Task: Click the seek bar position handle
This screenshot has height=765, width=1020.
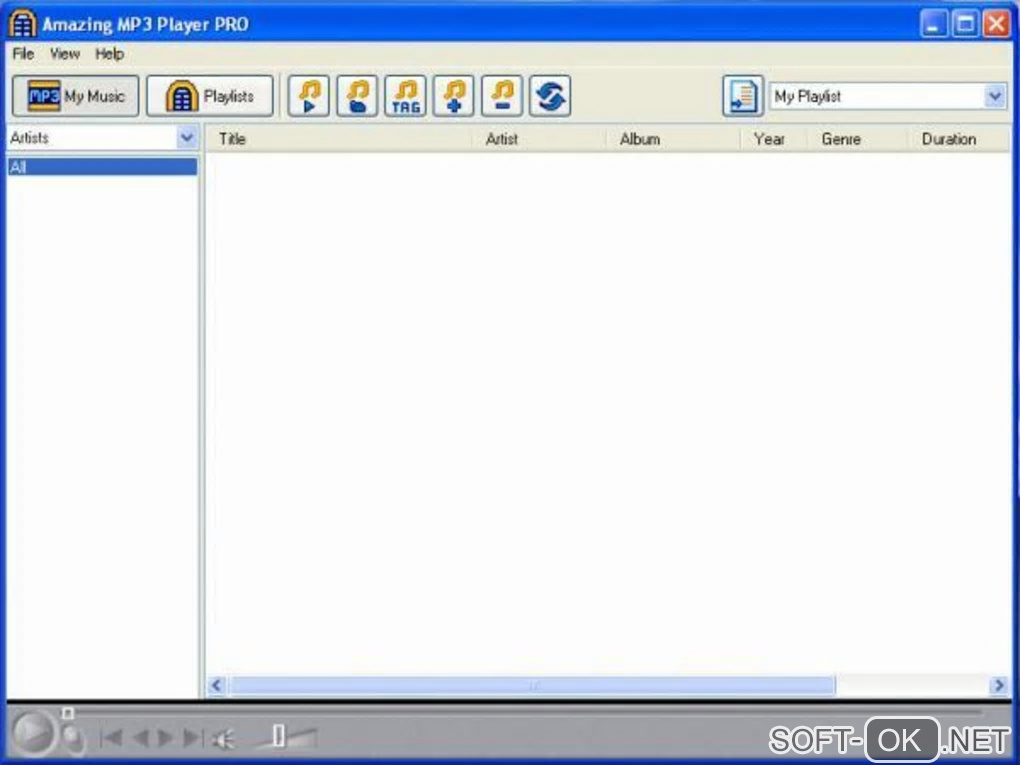Action: (x=68, y=714)
